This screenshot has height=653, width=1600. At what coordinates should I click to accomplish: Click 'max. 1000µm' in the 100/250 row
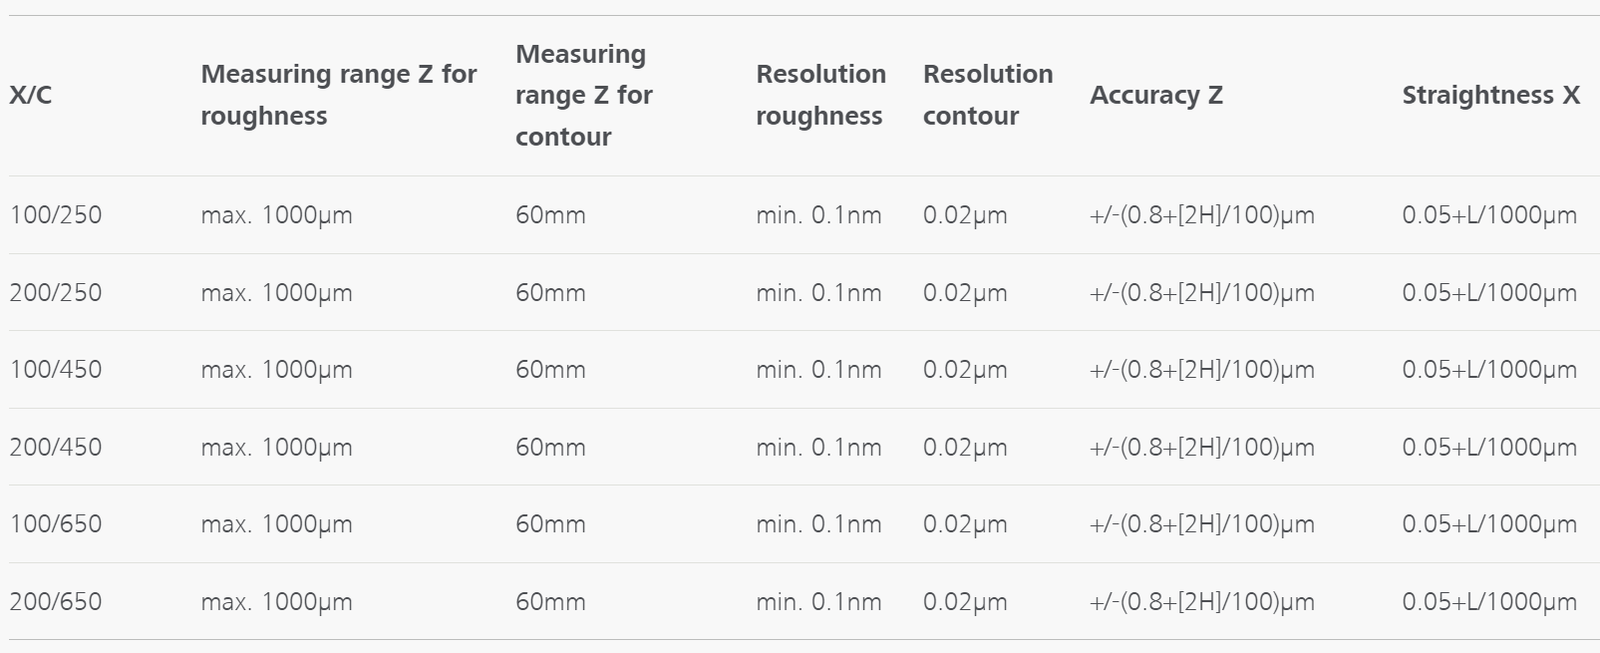pos(276,215)
